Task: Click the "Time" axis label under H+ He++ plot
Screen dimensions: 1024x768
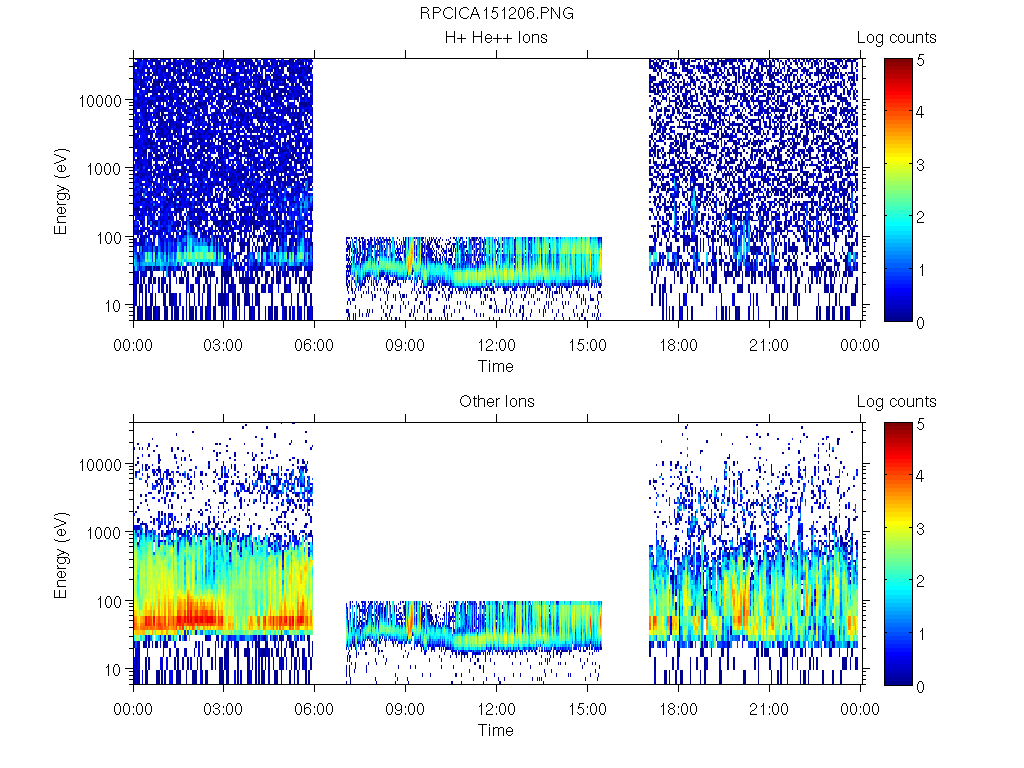Action: pyautogui.click(x=496, y=366)
